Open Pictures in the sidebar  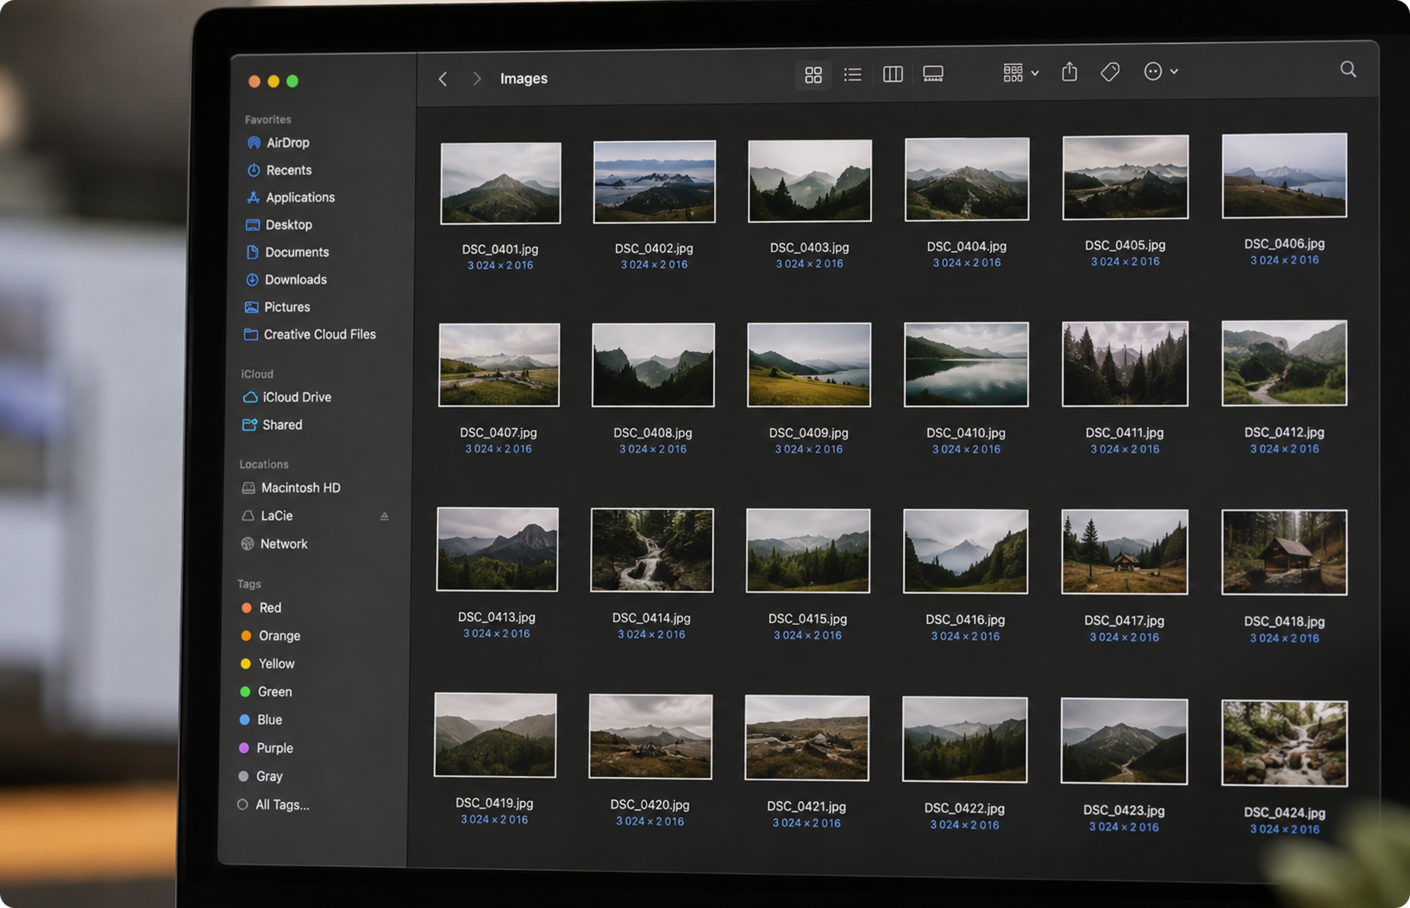coord(277,307)
